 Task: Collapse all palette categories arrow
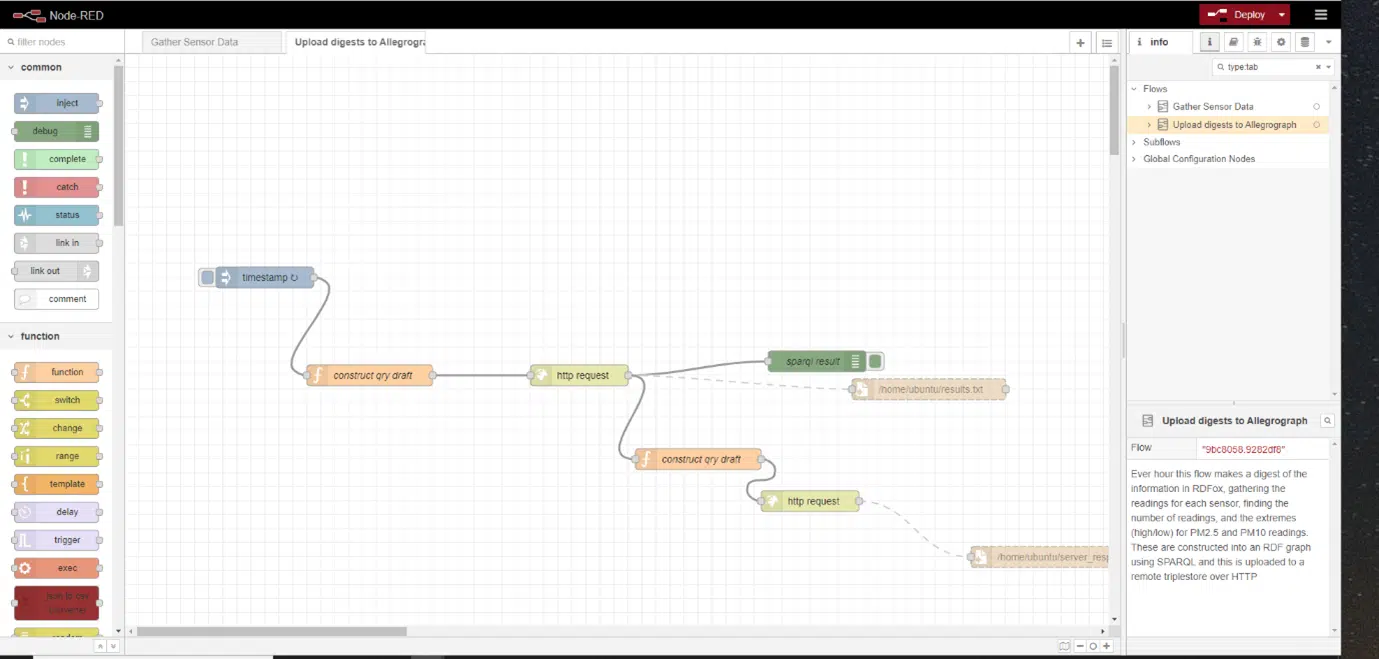coord(100,646)
